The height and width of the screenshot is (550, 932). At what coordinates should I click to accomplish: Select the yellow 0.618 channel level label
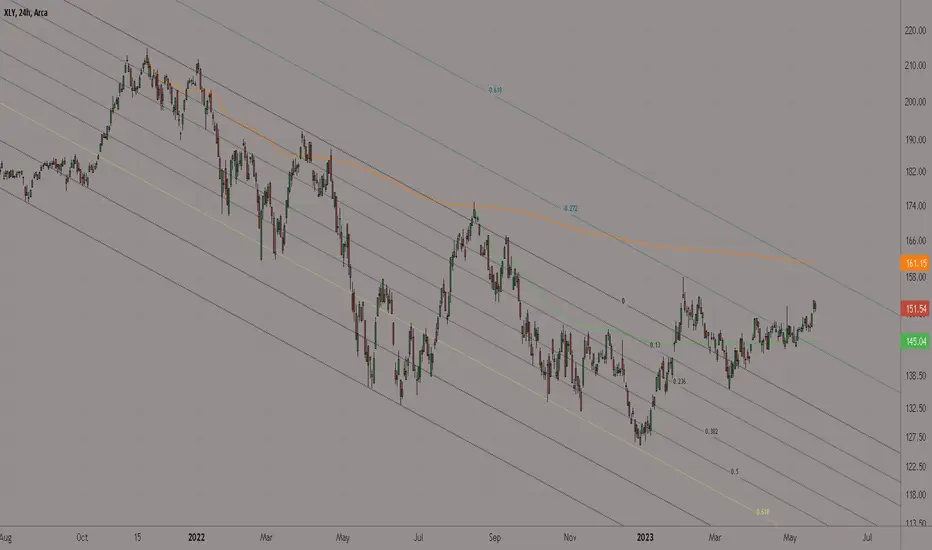tap(763, 512)
